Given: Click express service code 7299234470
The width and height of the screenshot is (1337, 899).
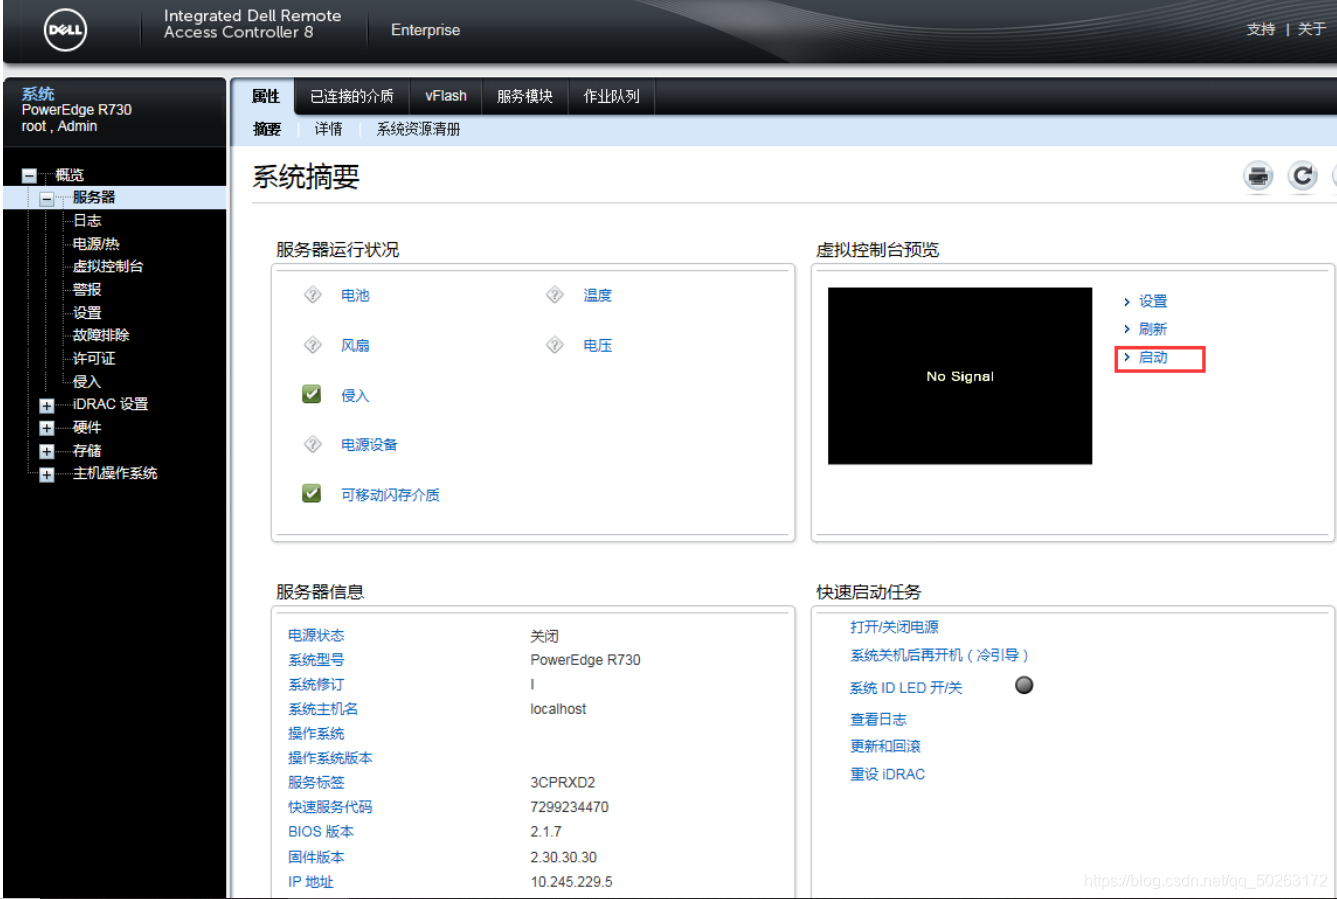Looking at the screenshot, I should click(569, 807).
